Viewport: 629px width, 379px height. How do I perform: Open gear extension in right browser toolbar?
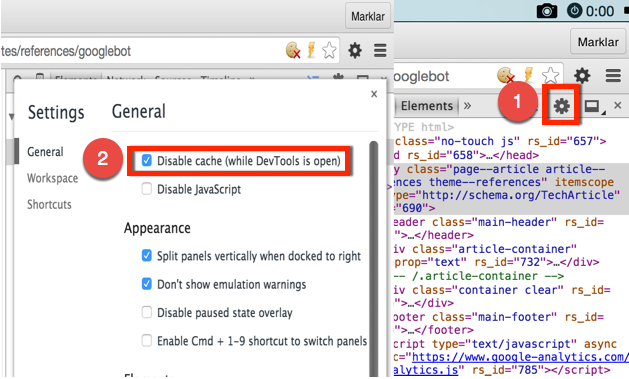(x=582, y=75)
